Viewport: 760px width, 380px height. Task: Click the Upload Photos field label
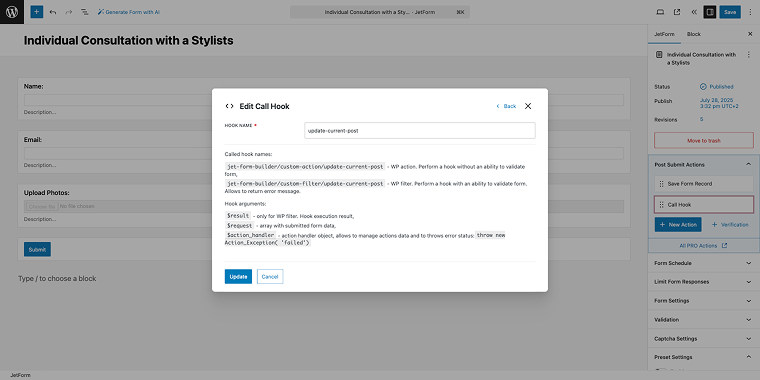[x=47, y=193]
